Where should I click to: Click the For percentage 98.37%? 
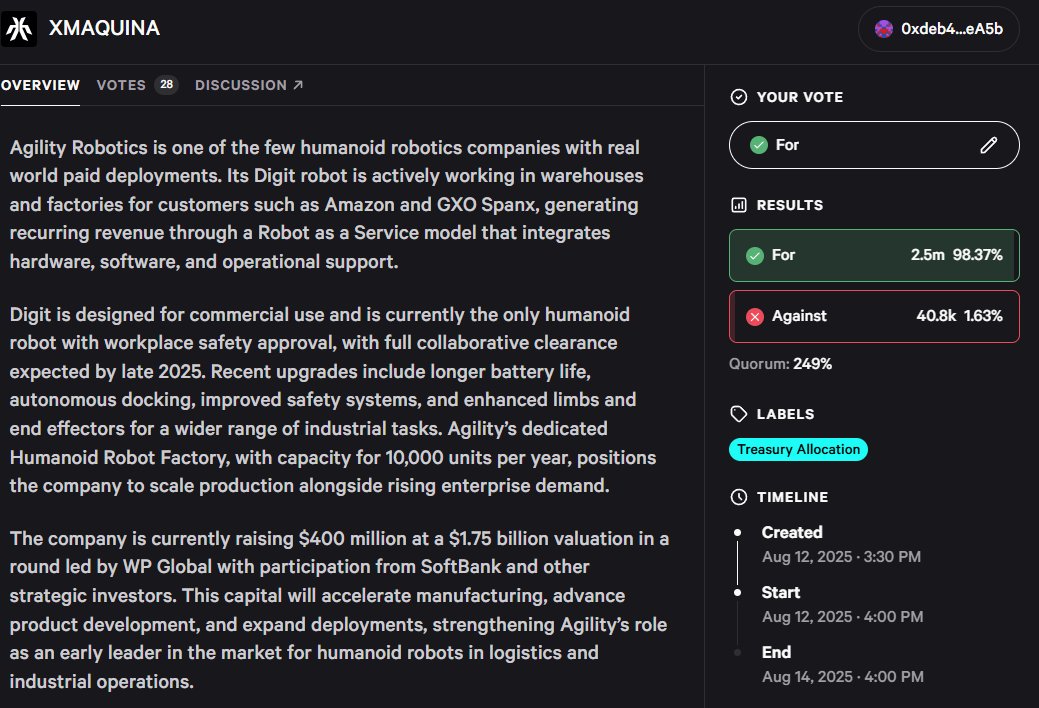[x=978, y=255]
